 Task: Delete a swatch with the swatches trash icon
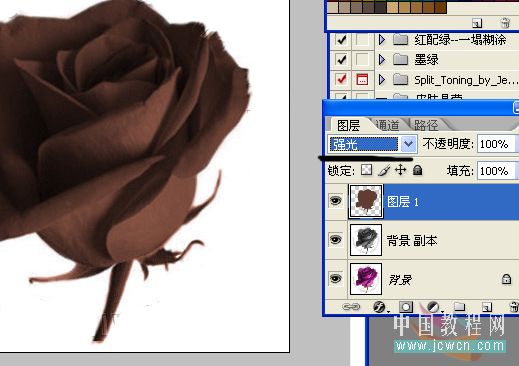point(505,23)
